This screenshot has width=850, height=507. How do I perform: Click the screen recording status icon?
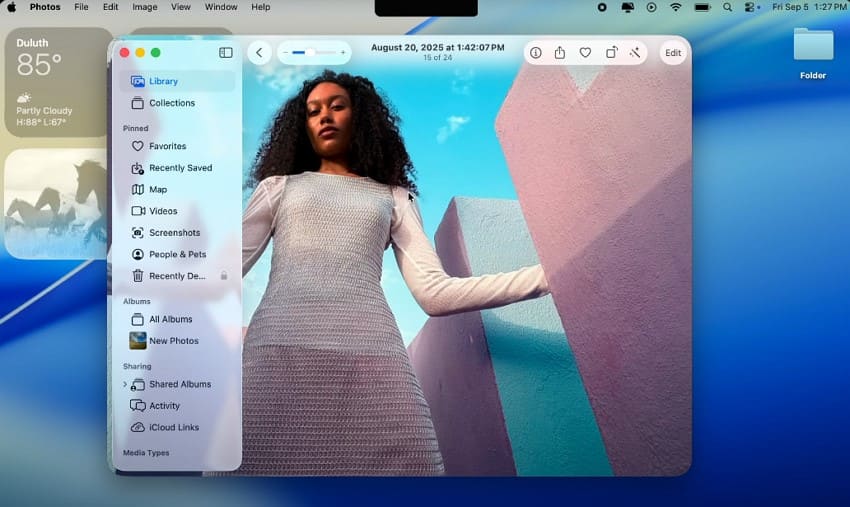(x=602, y=7)
